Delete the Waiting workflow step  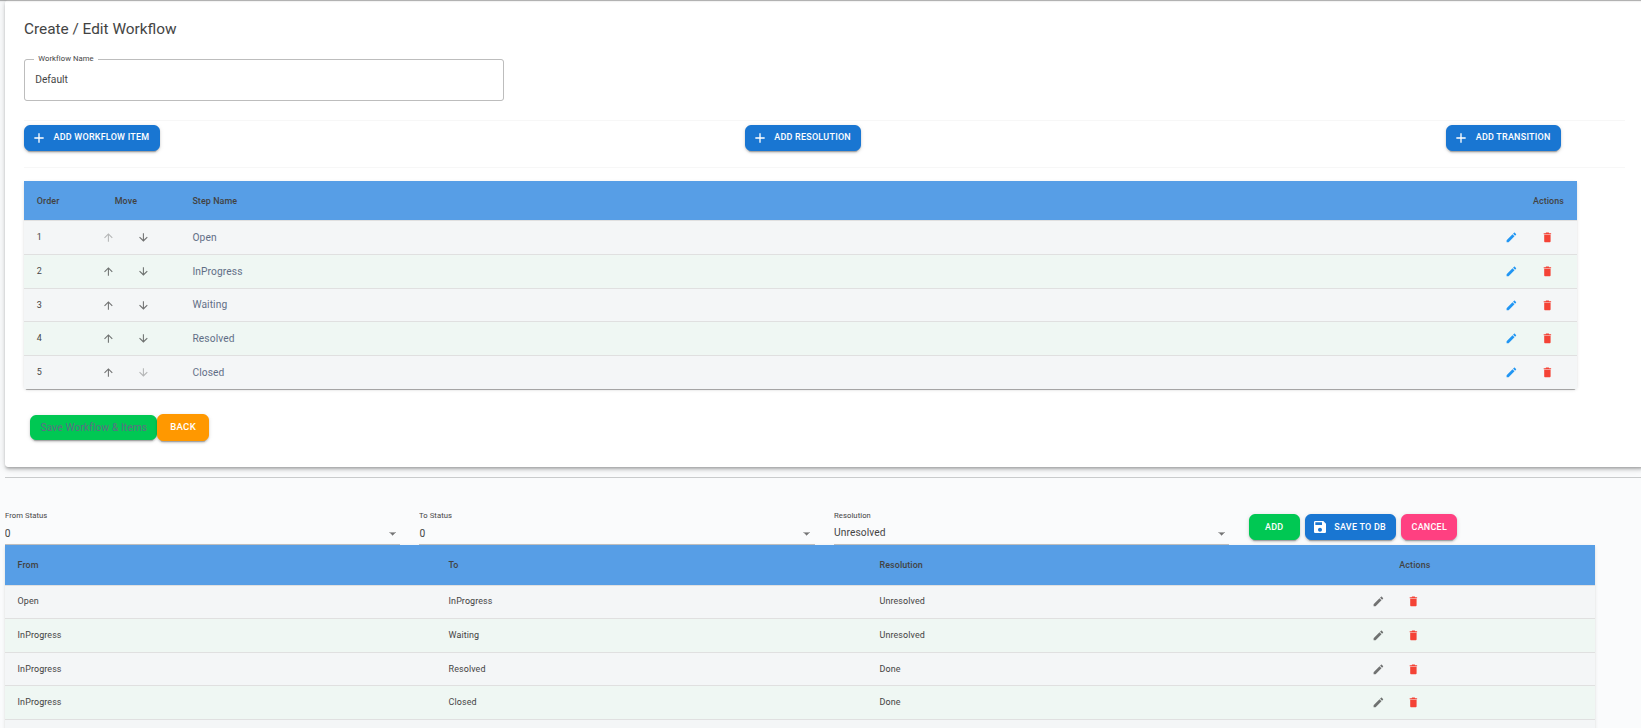[1547, 305]
